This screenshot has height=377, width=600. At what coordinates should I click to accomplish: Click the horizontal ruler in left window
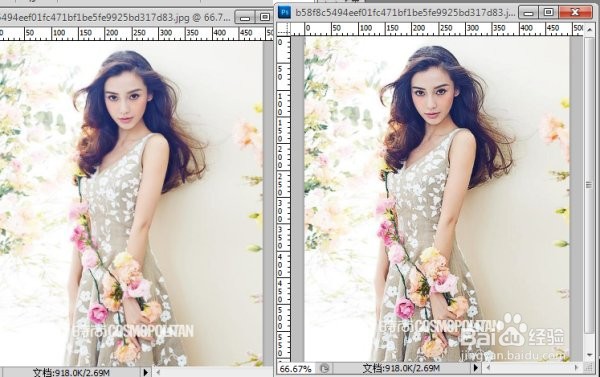137,34
